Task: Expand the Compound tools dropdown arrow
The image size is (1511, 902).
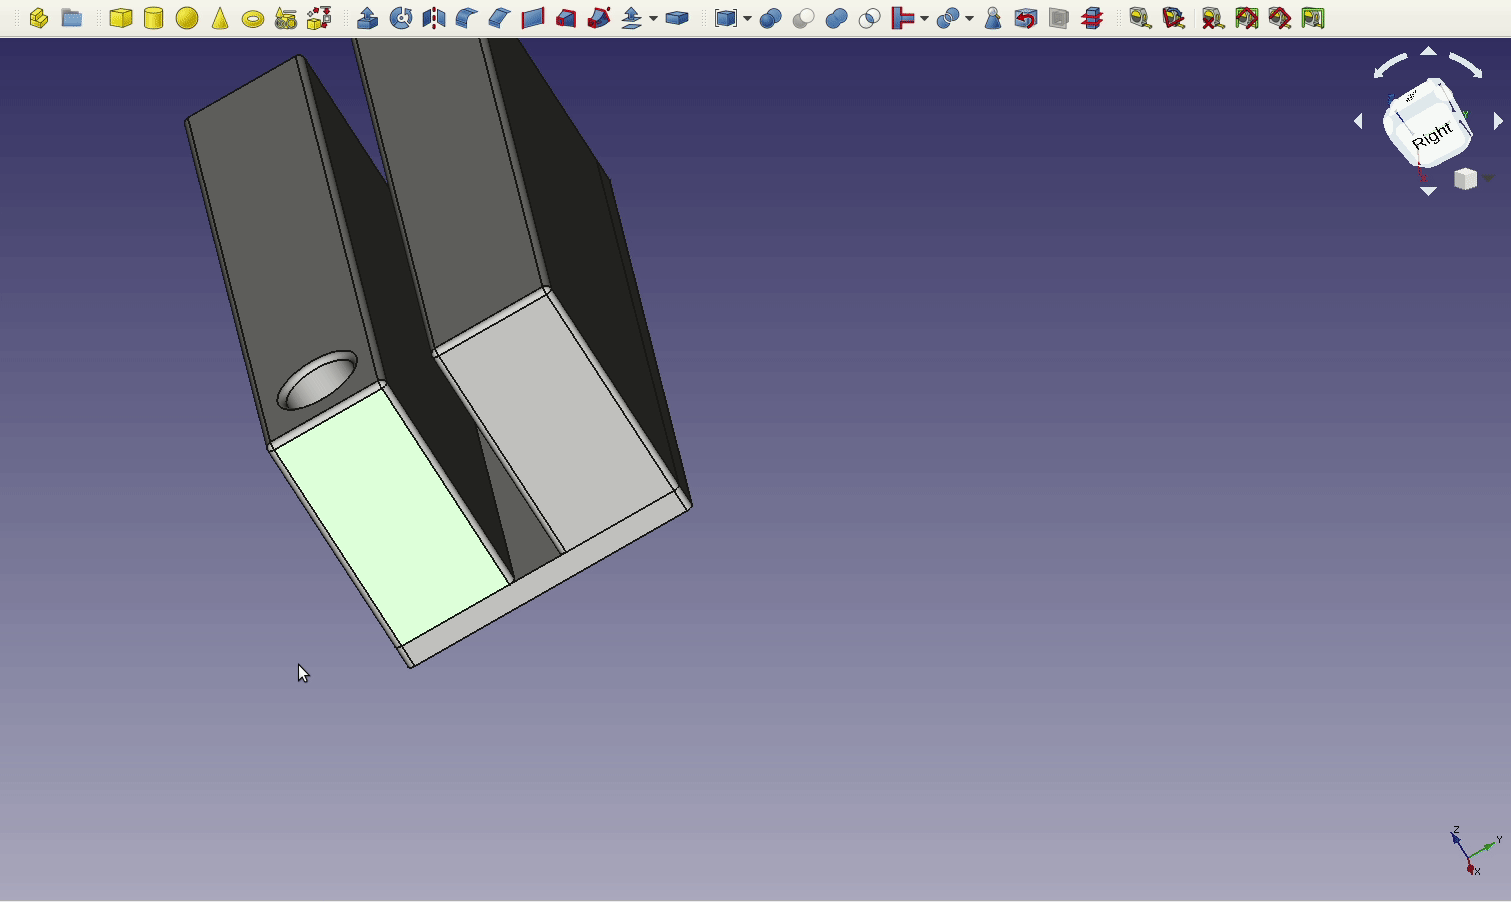Action: pos(747,19)
